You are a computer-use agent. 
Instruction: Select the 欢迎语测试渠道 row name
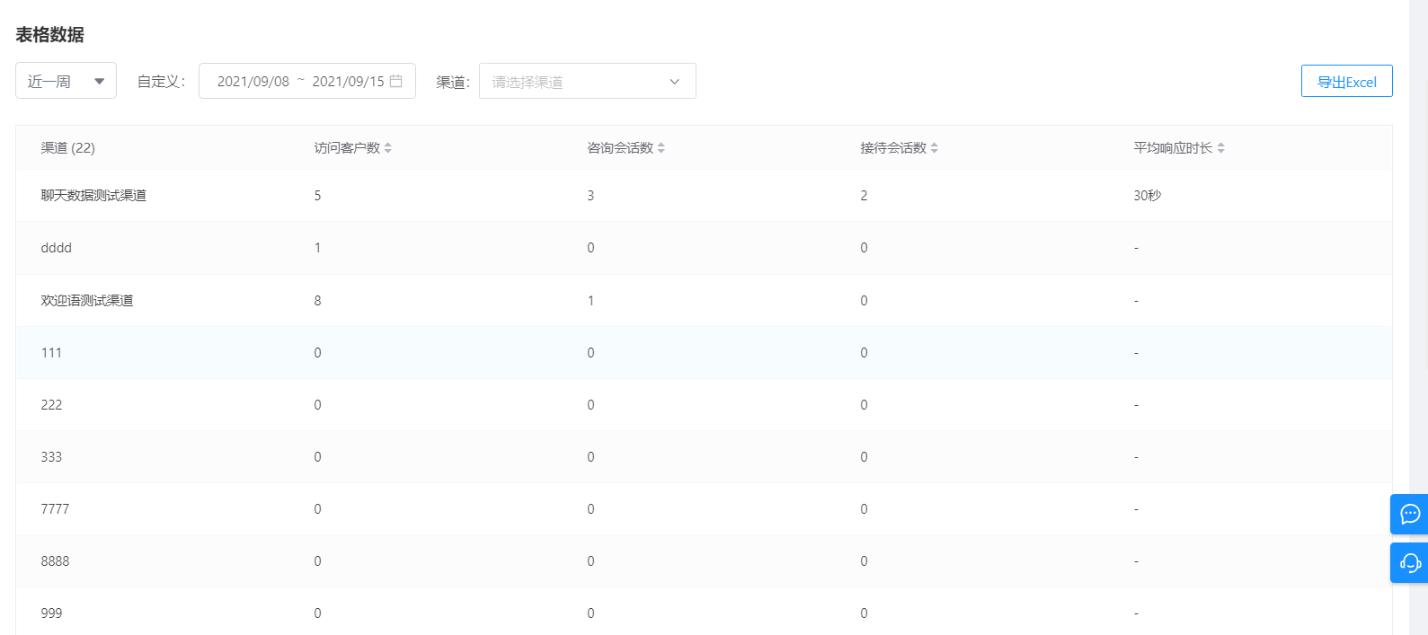87,300
